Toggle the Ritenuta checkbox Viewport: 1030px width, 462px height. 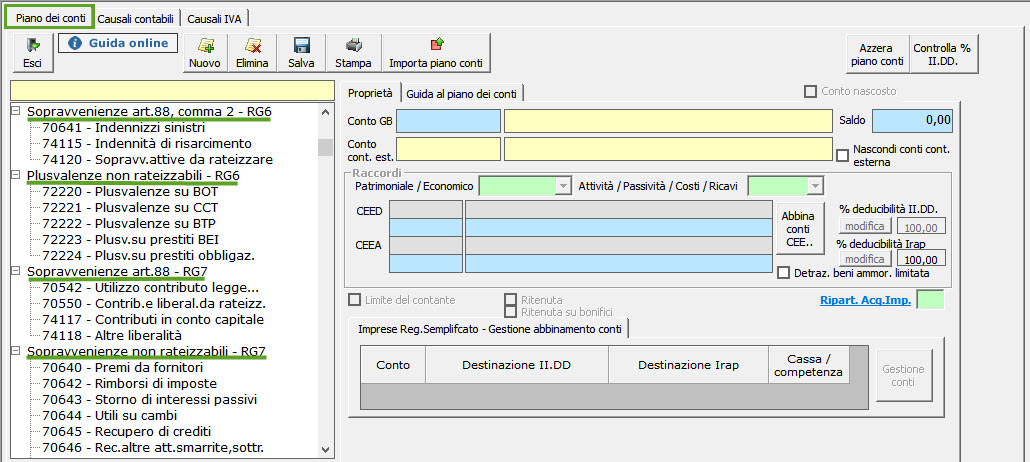coord(510,300)
